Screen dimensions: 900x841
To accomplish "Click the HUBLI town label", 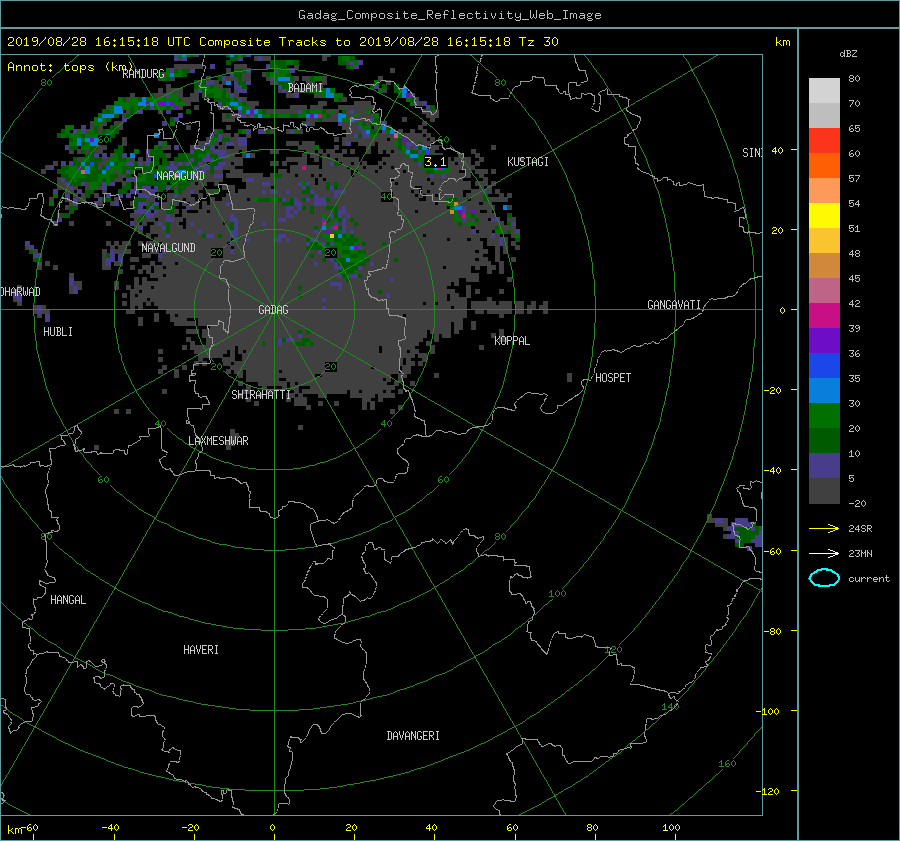I will [x=58, y=332].
